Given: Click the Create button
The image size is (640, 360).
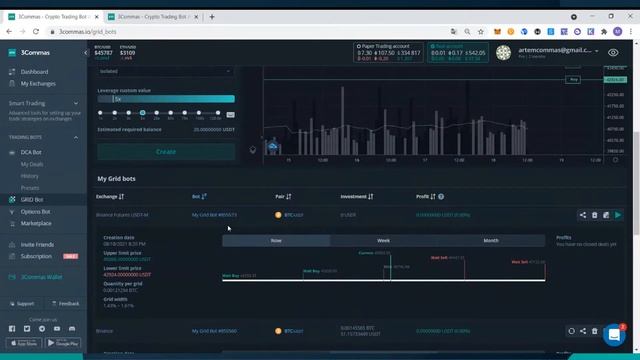Looking at the screenshot, I should pos(166,152).
